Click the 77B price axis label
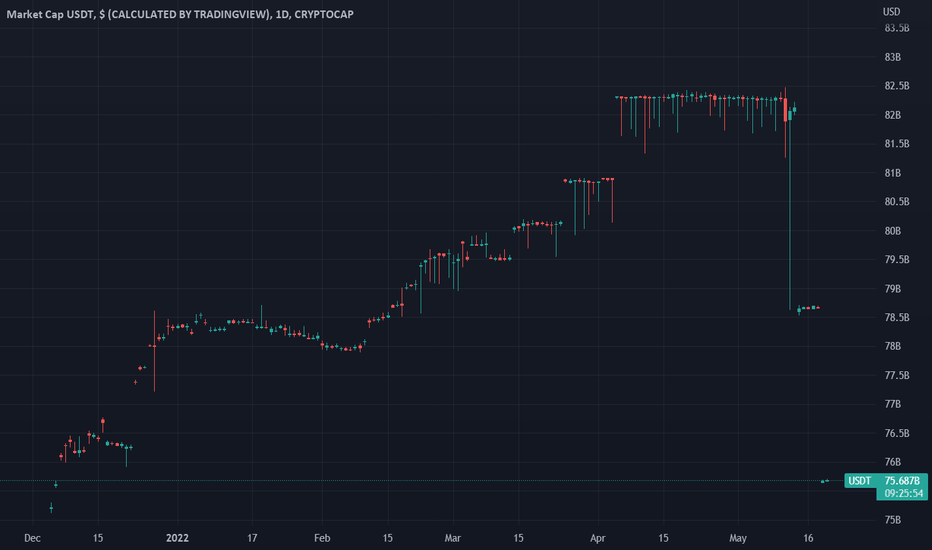This screenshot has width=932, height=550. [x=892, y=404]
